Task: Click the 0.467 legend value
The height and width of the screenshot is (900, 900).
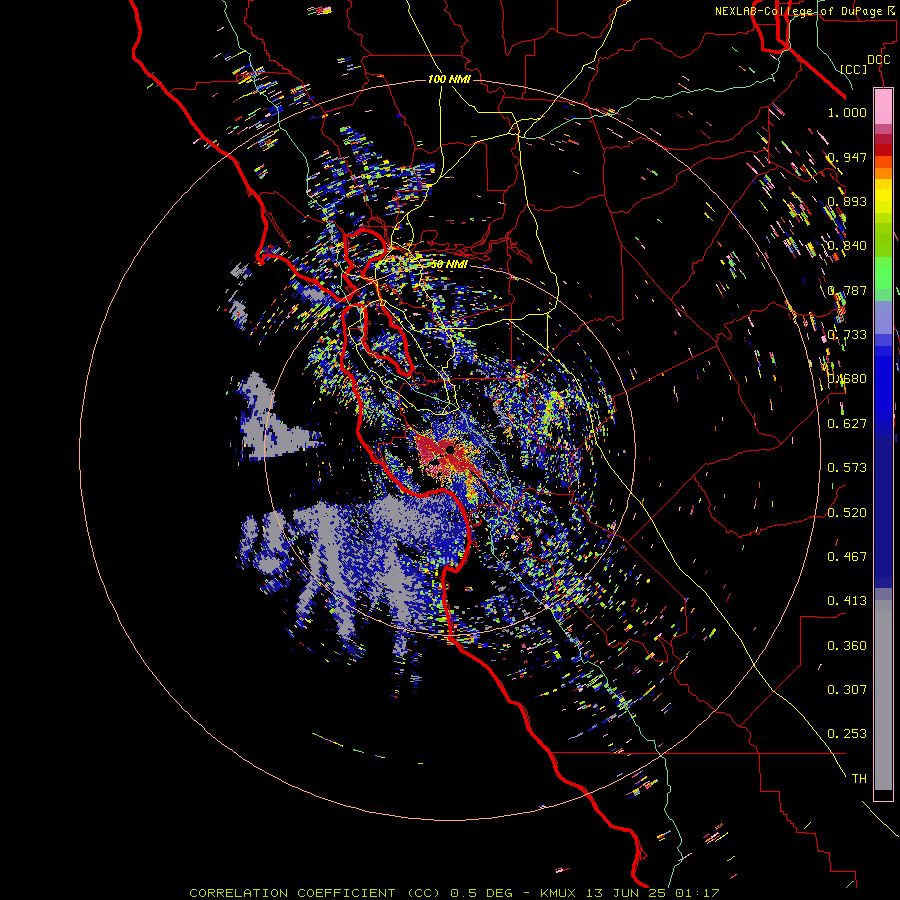Action: pos(847,557)
